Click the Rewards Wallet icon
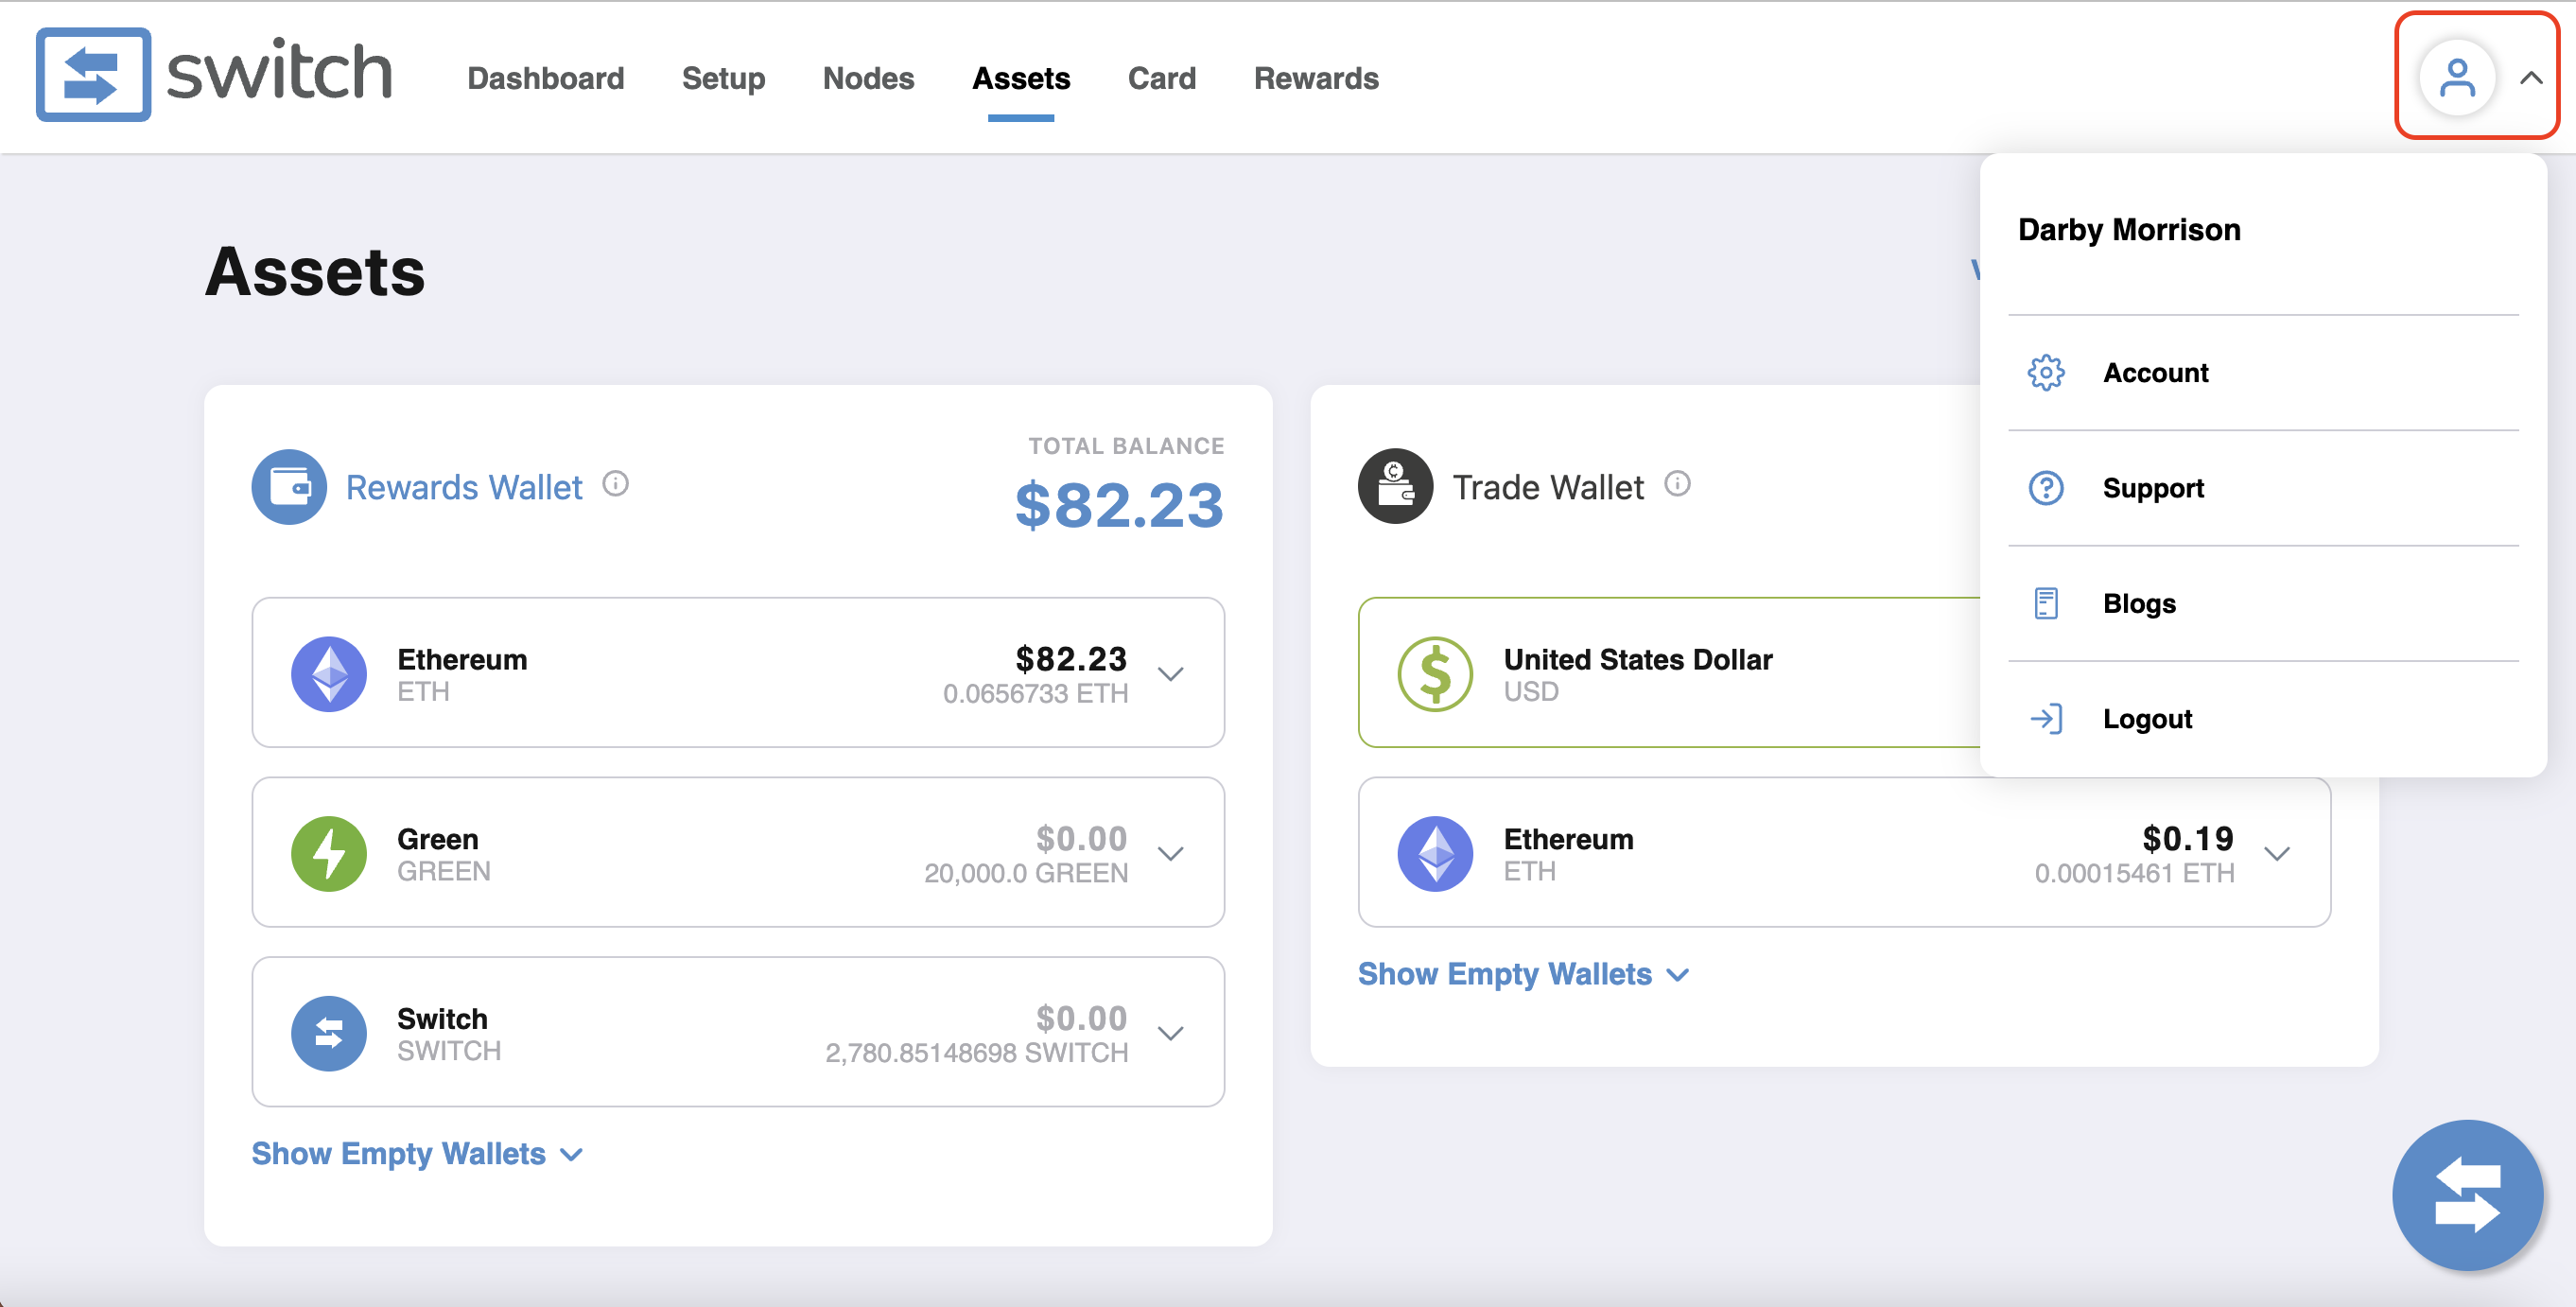The width and height of the screenshot is (2576, 1307). point(289,487)
